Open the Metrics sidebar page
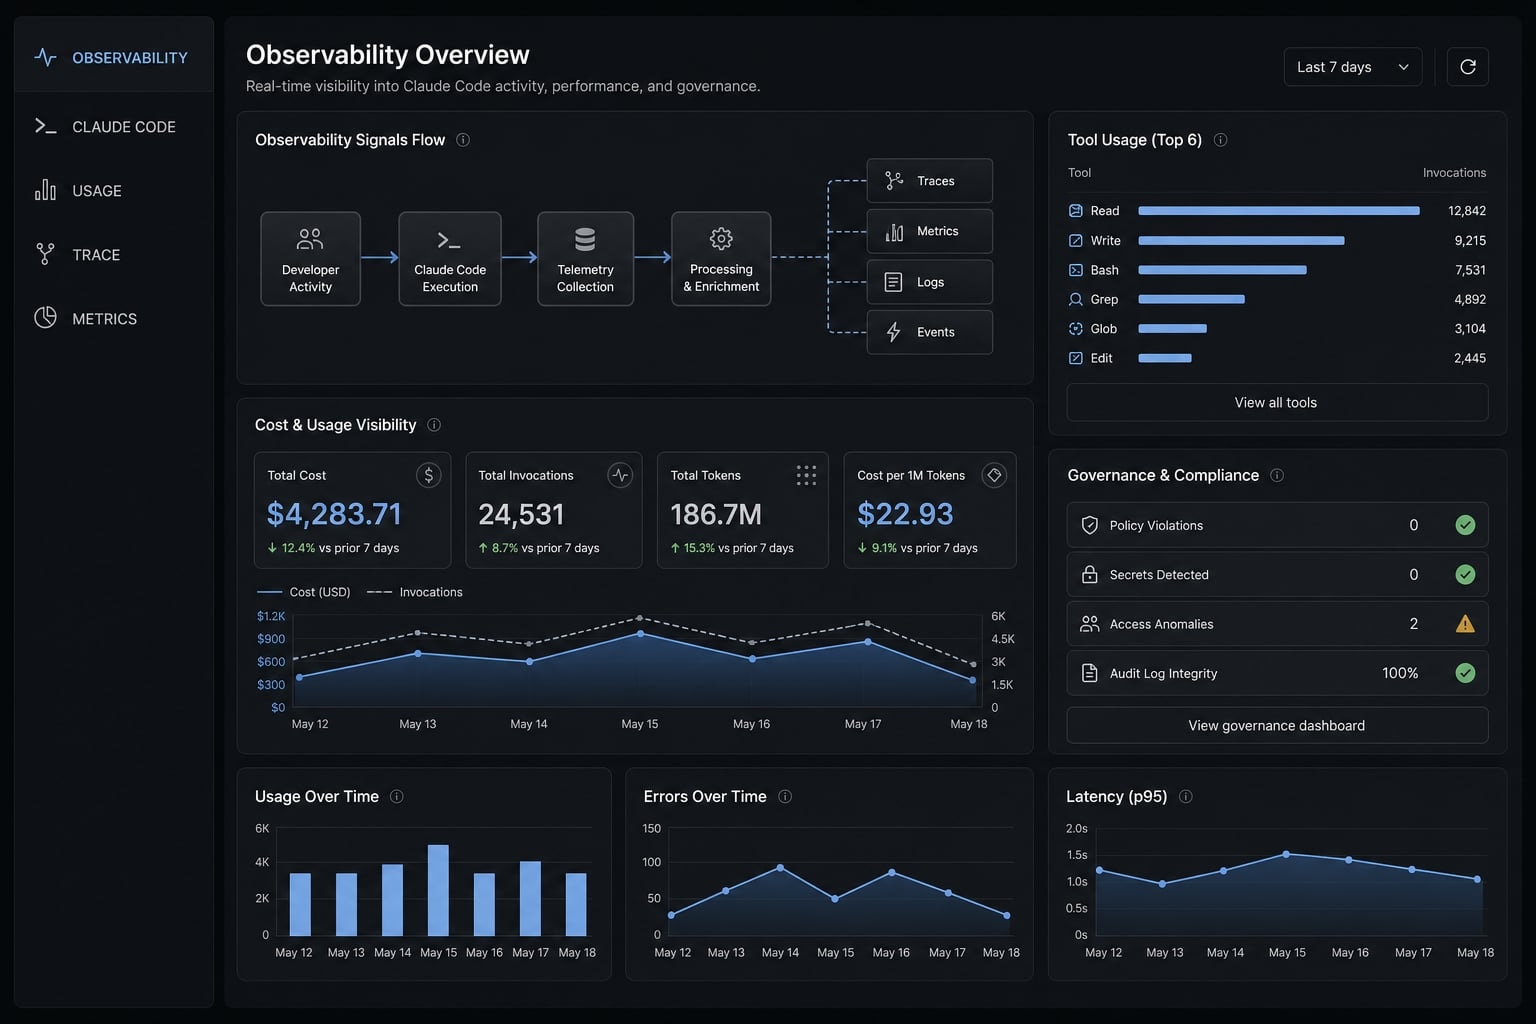Screen dimensions: 1536x1024 (x=113, y=319)
